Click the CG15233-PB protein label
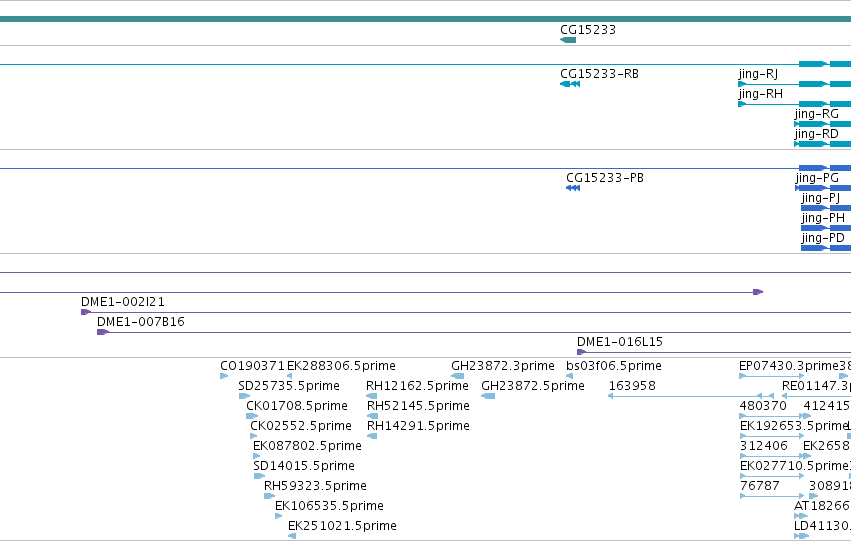 pos(605,178)
